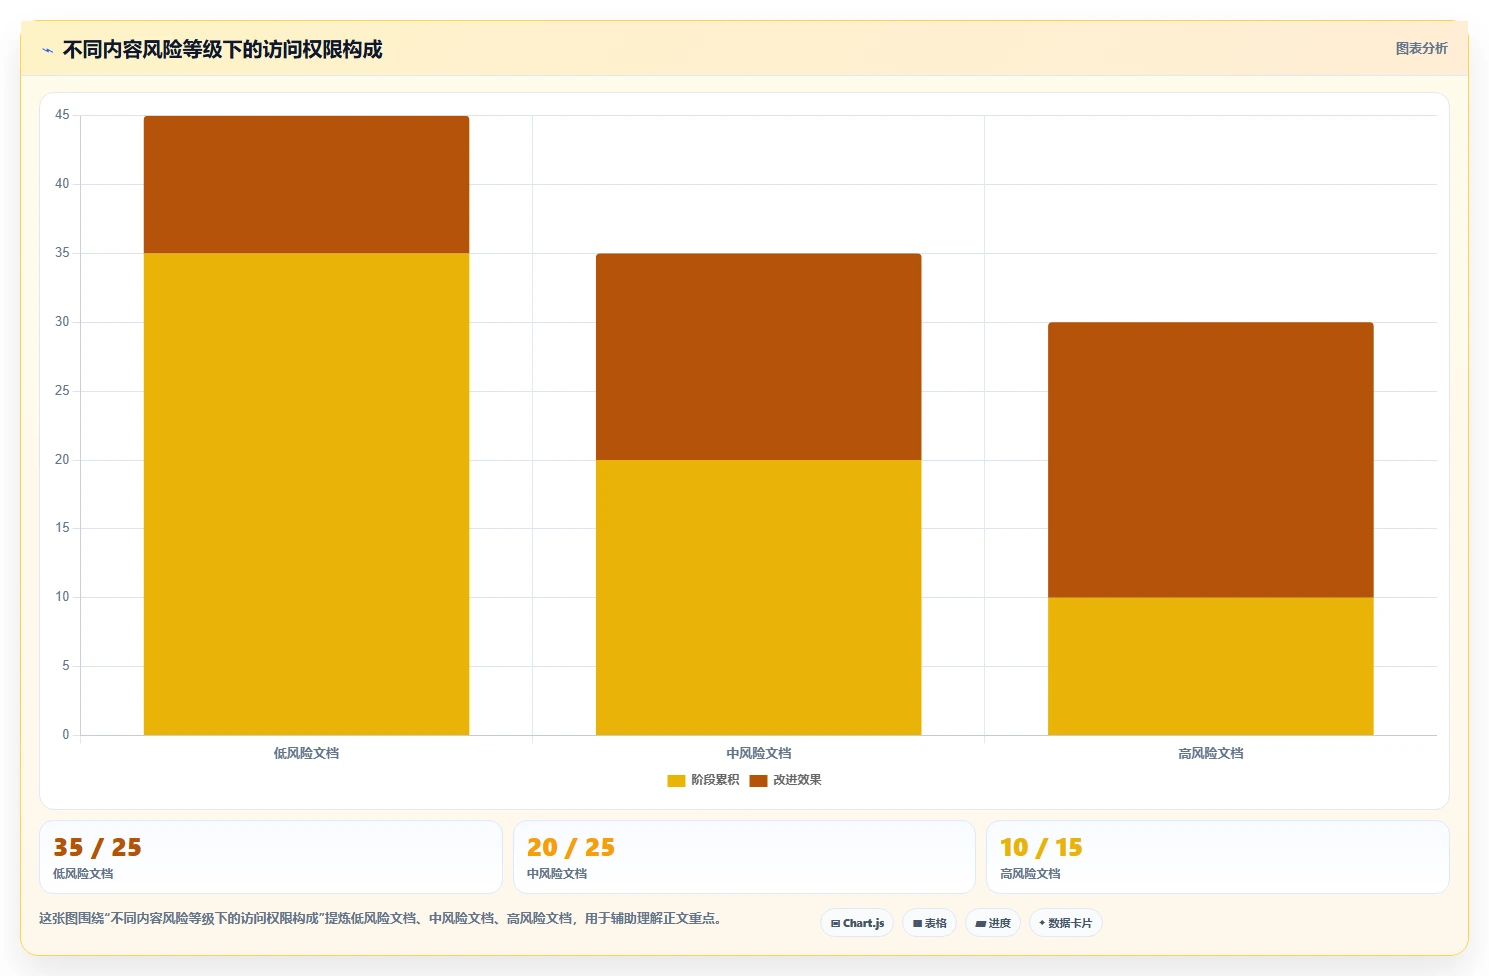Click the brown segment of 低风险文档 bar
Image resolution: width=1489 pixels, height=976 pixels.
click(306, 185)
